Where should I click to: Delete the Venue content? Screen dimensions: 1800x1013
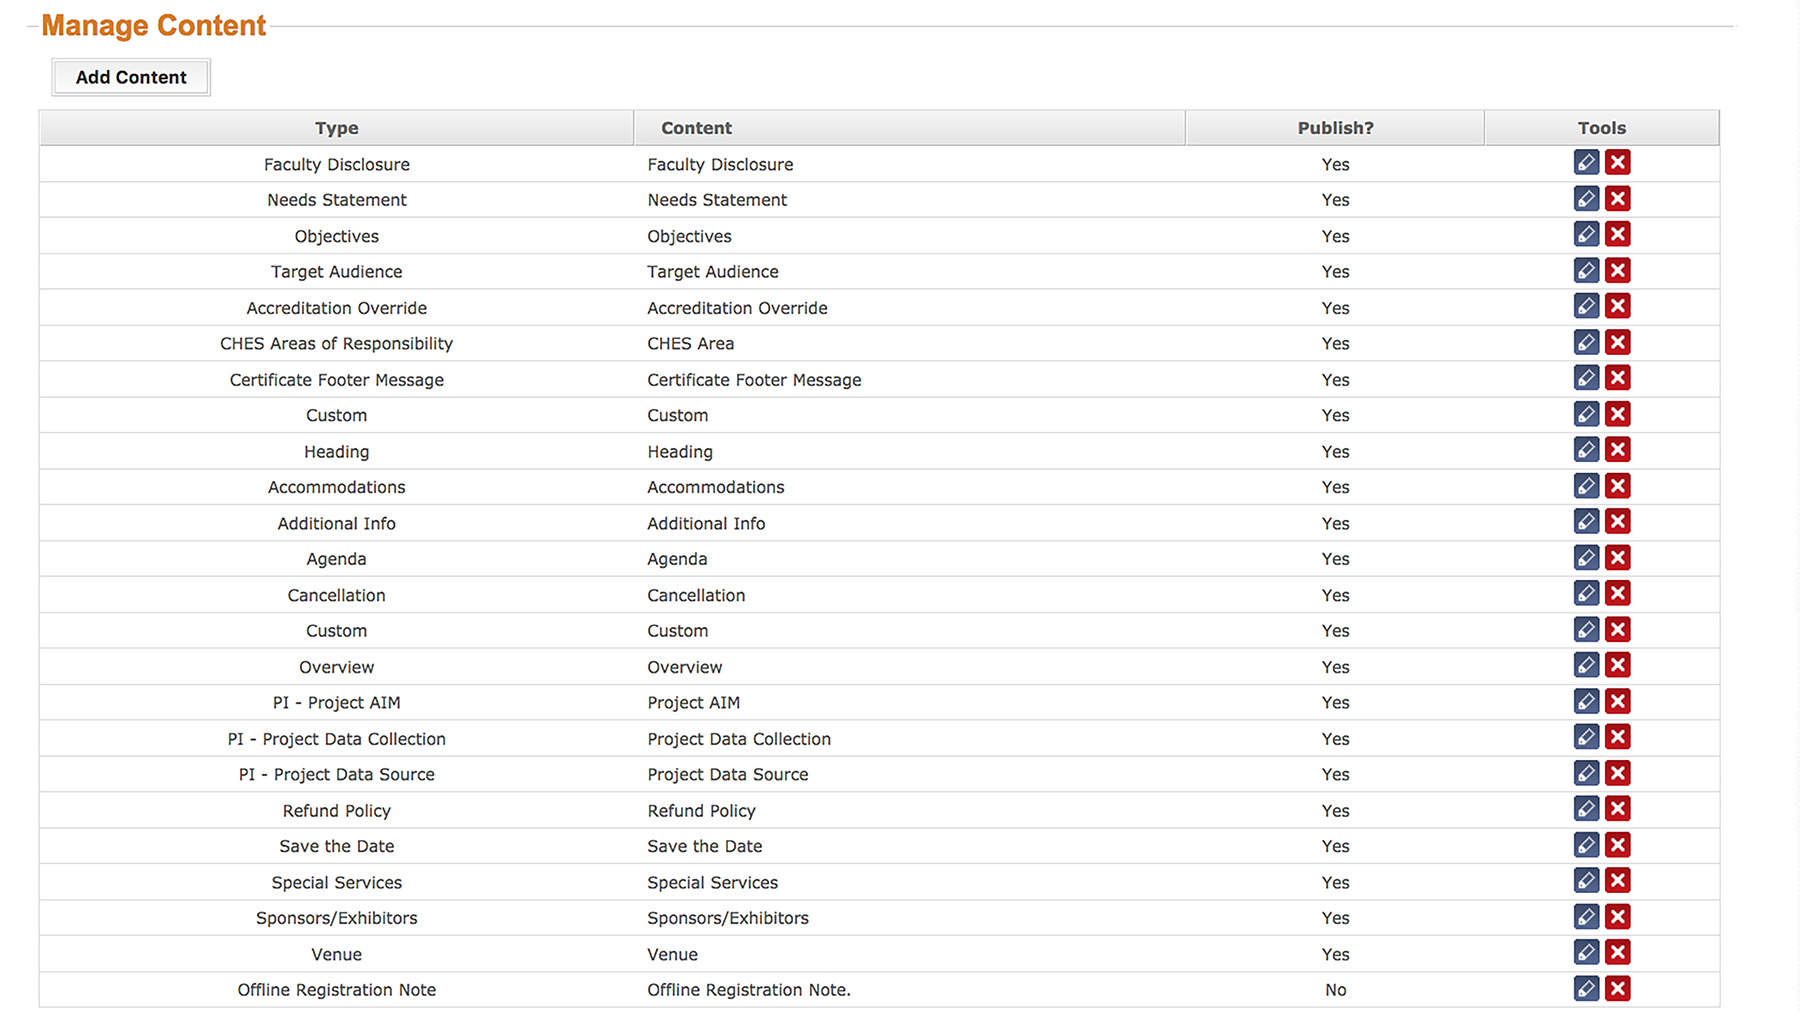pyautogui.click(x=1617, y=953)
